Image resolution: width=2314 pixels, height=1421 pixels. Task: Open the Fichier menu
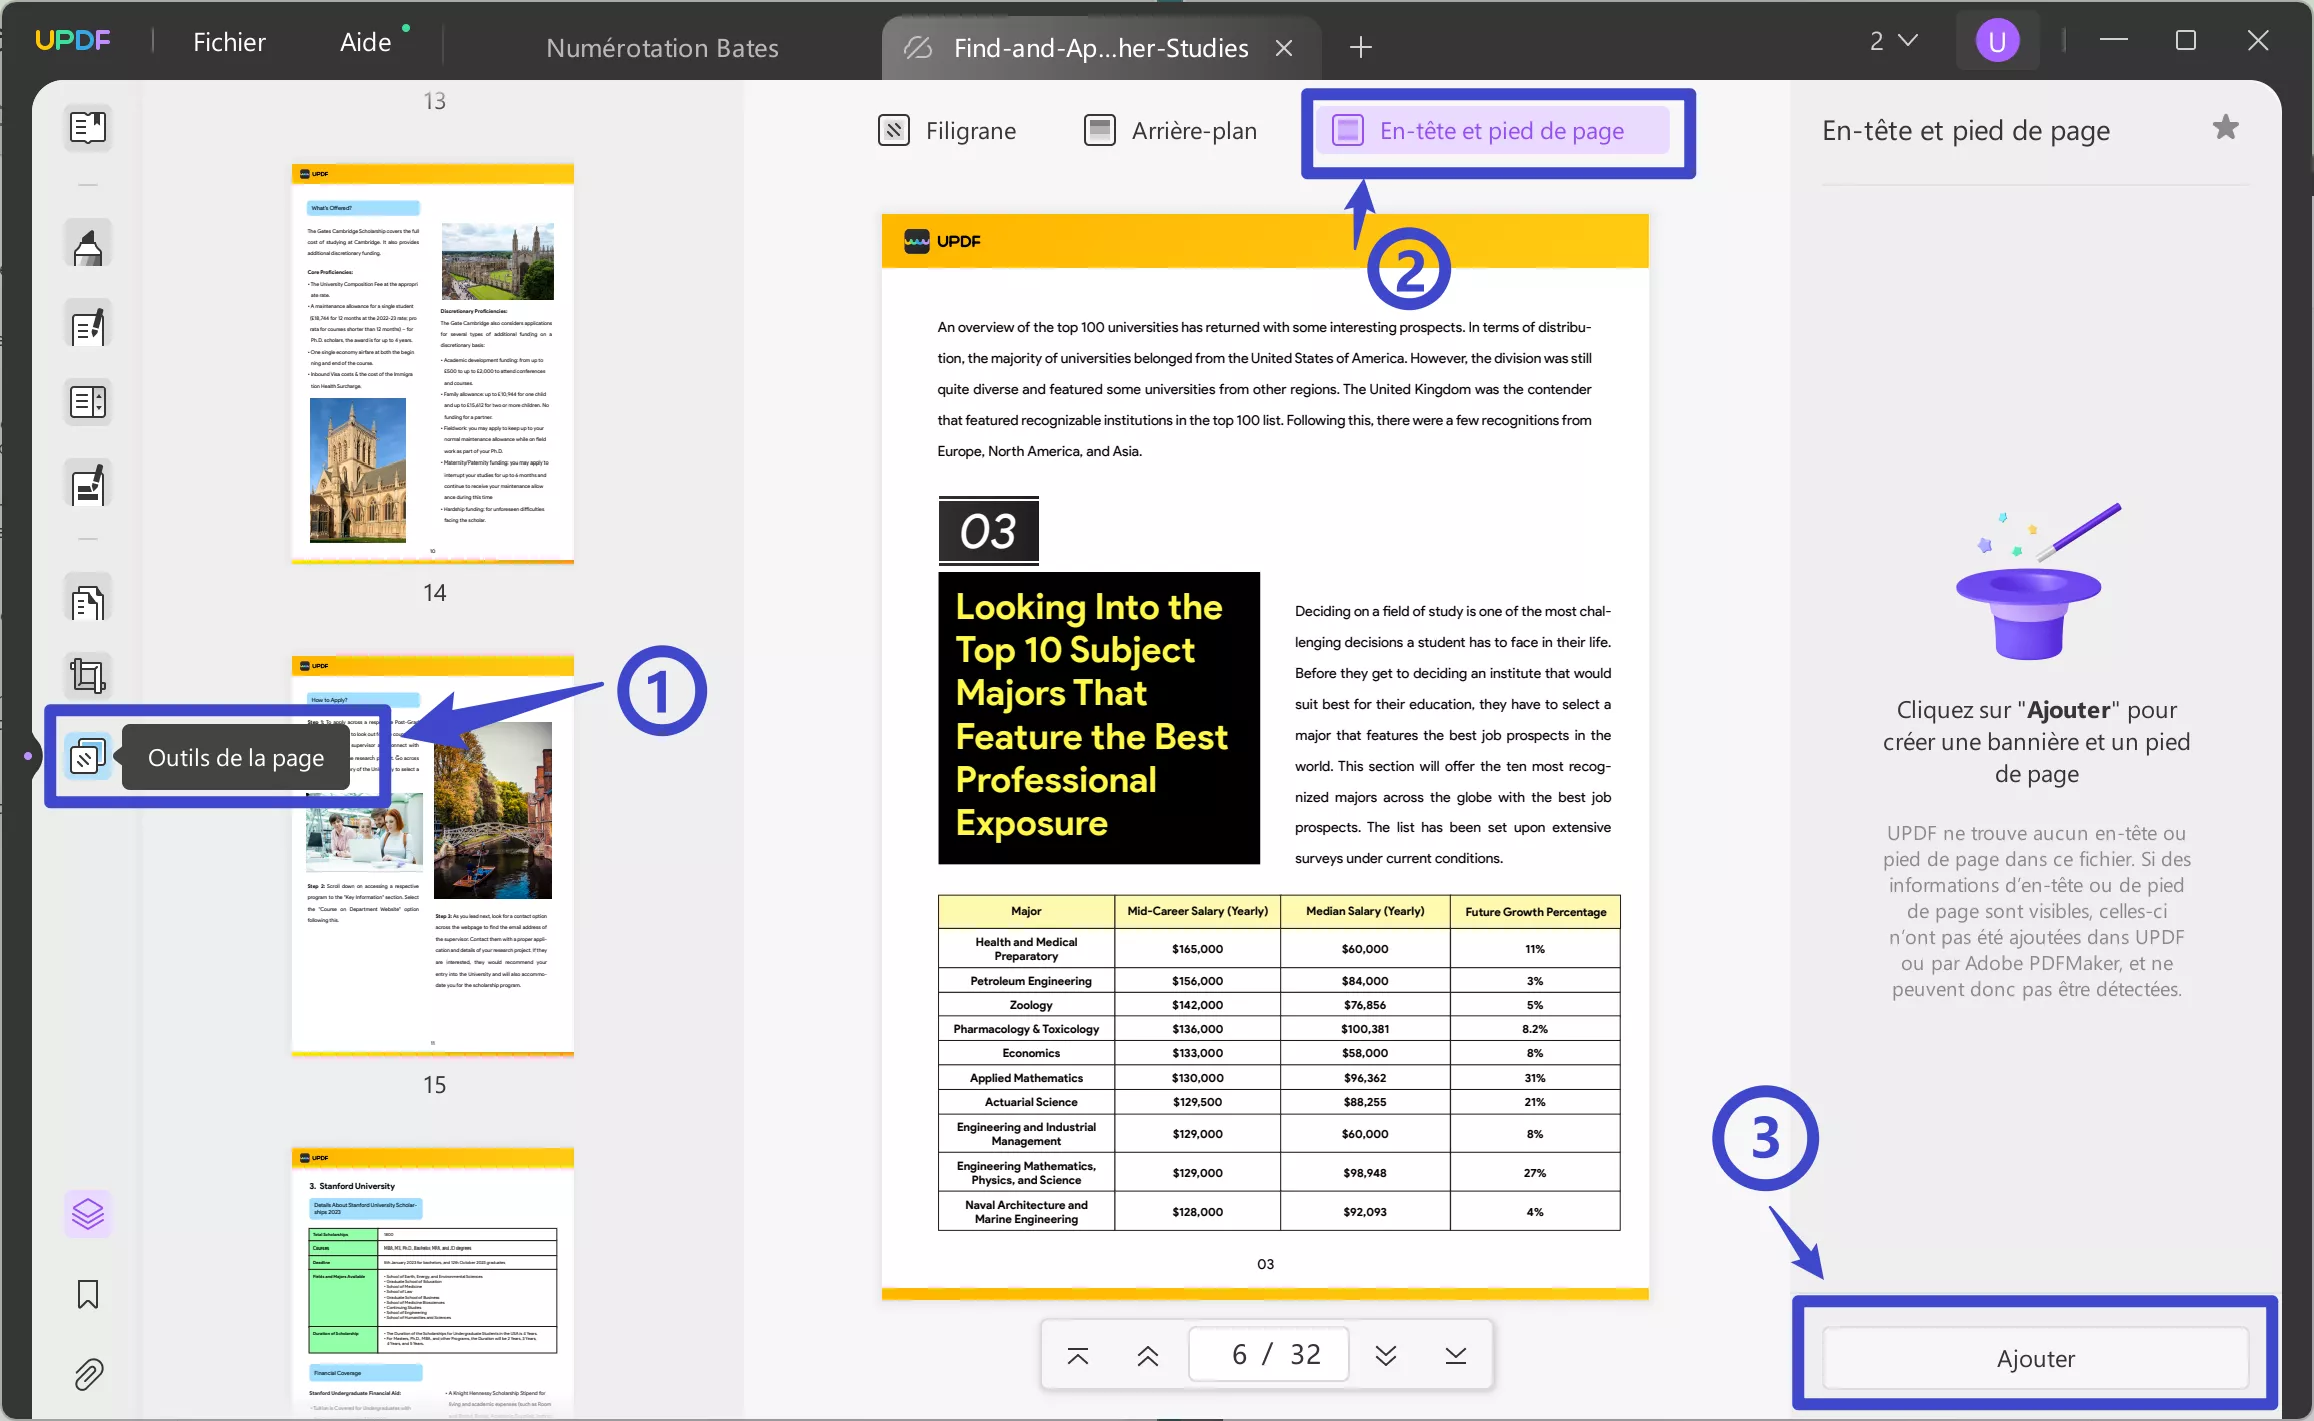click(229, 42)
